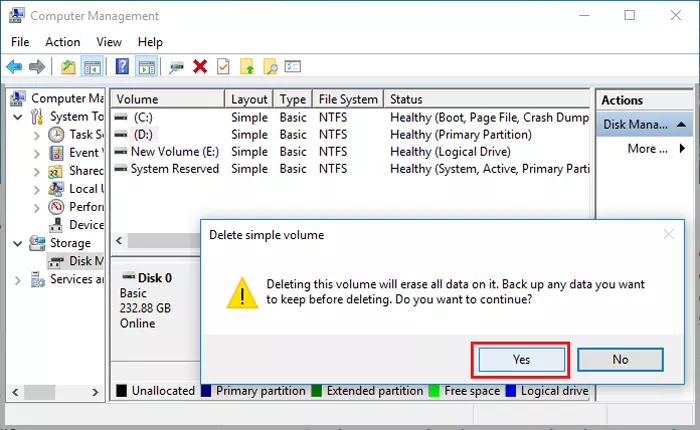Click the Computer Management root tree icon
The image size is (700, 430).
[17, 98]
